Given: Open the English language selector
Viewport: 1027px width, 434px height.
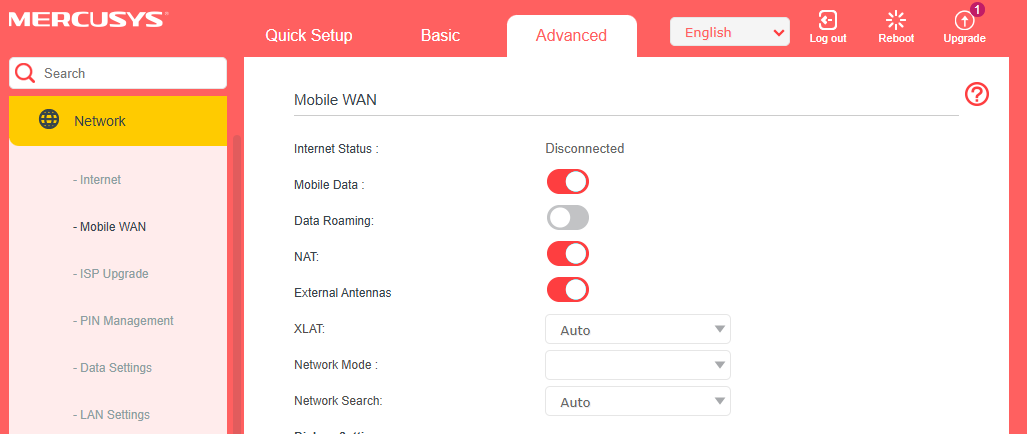Looking at the screenshot, I should [x=729, y=32].
